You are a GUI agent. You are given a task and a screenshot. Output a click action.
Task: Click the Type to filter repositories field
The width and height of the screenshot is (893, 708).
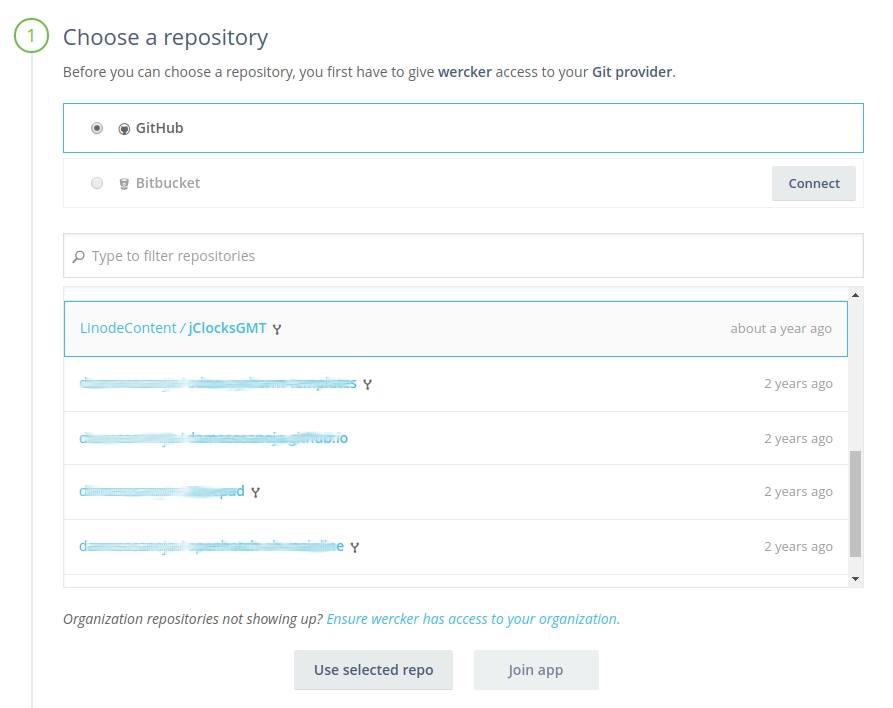400,256
